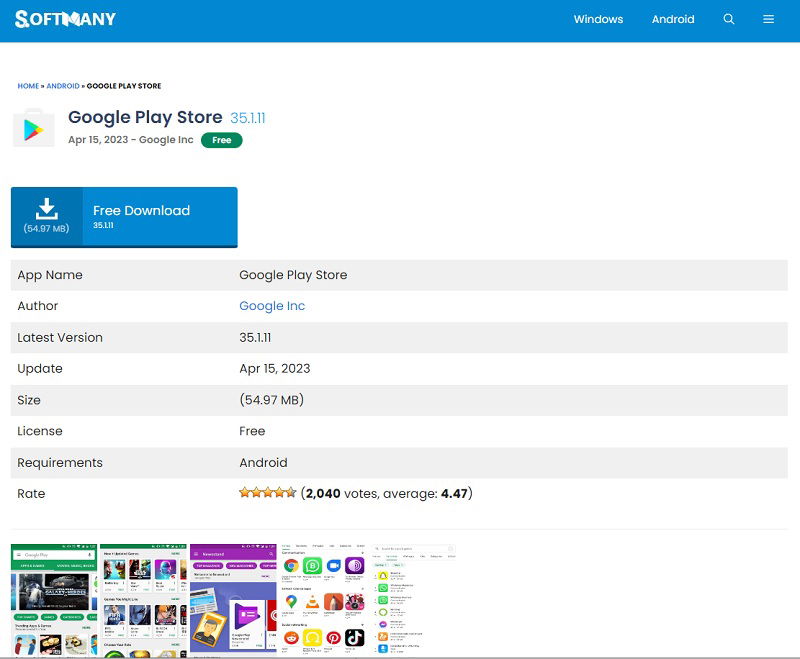This screenshot has height=659, width=800.
Task: Click version 35.1.11 next to title
Action: 247,118
